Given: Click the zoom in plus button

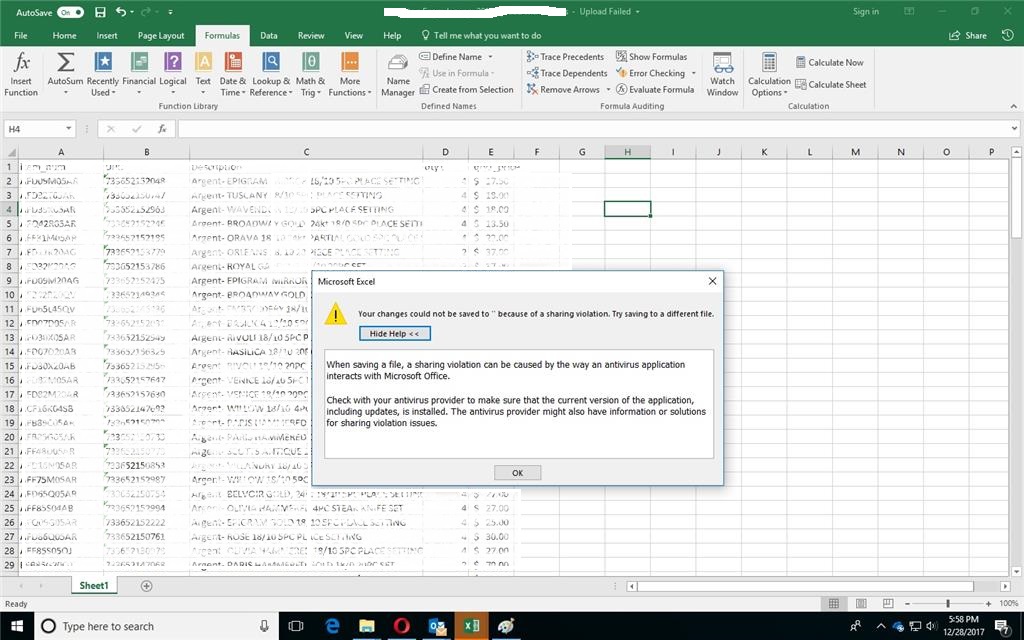Looking at the screenshot, I should 989,603.
